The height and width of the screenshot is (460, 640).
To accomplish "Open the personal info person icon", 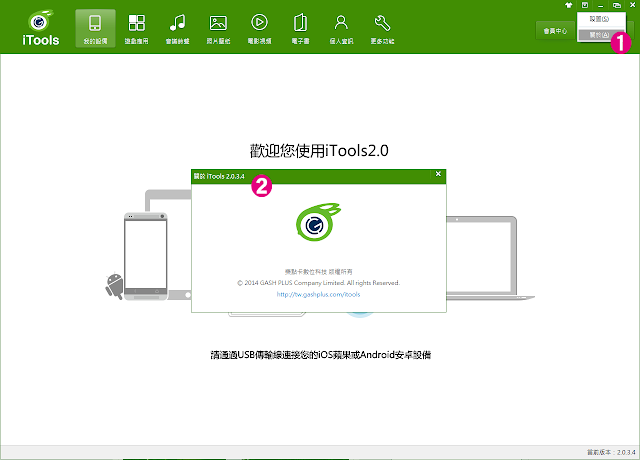I will coord(341,29).
